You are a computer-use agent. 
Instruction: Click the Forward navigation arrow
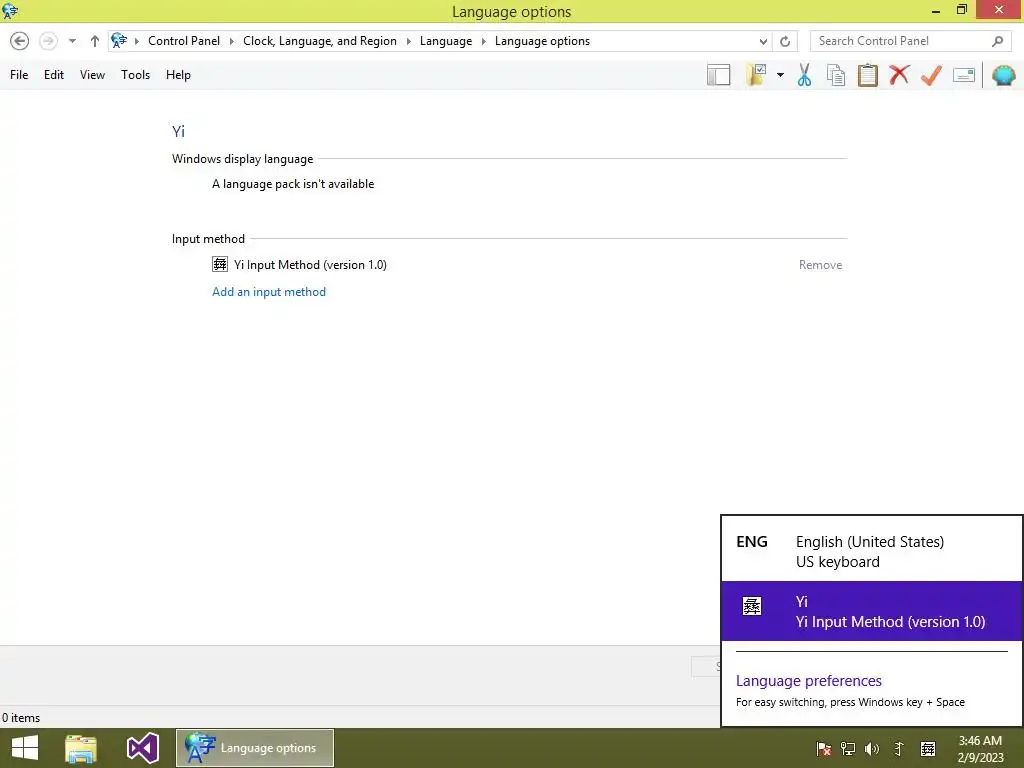(48, 41)
